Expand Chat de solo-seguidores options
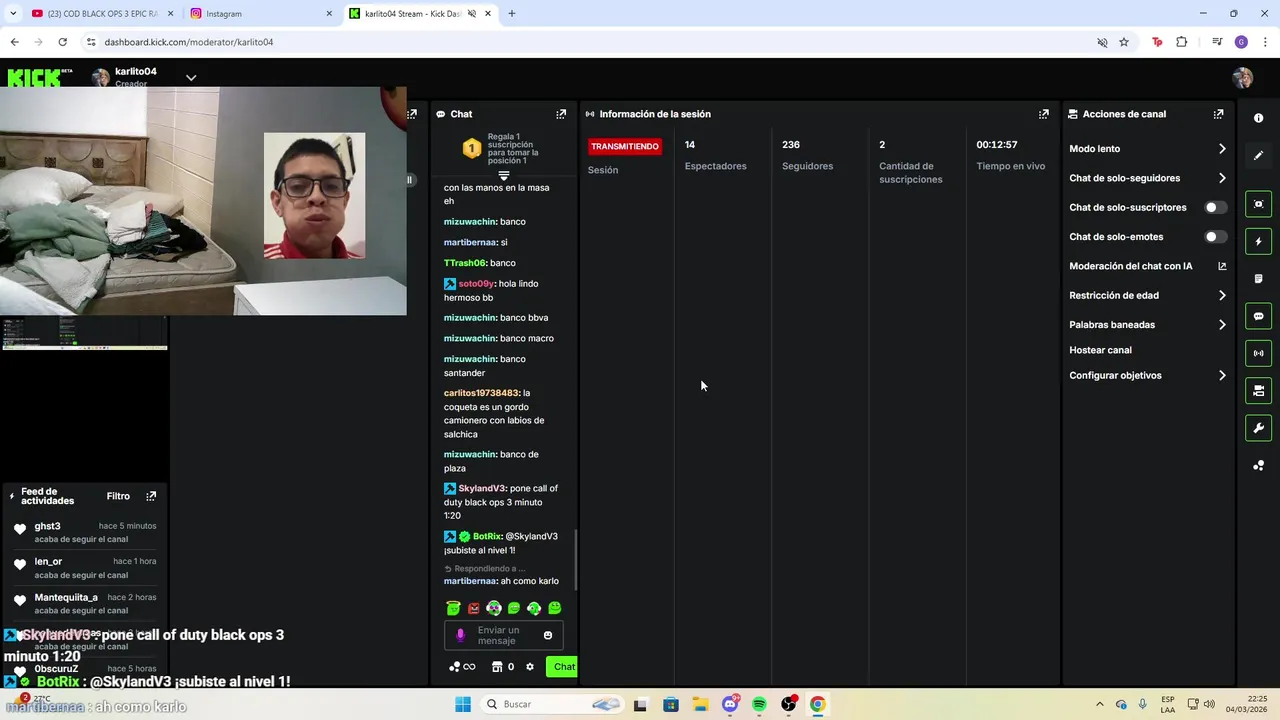This screenshot has width=1280, height=720. click(x=1222, y=178)
